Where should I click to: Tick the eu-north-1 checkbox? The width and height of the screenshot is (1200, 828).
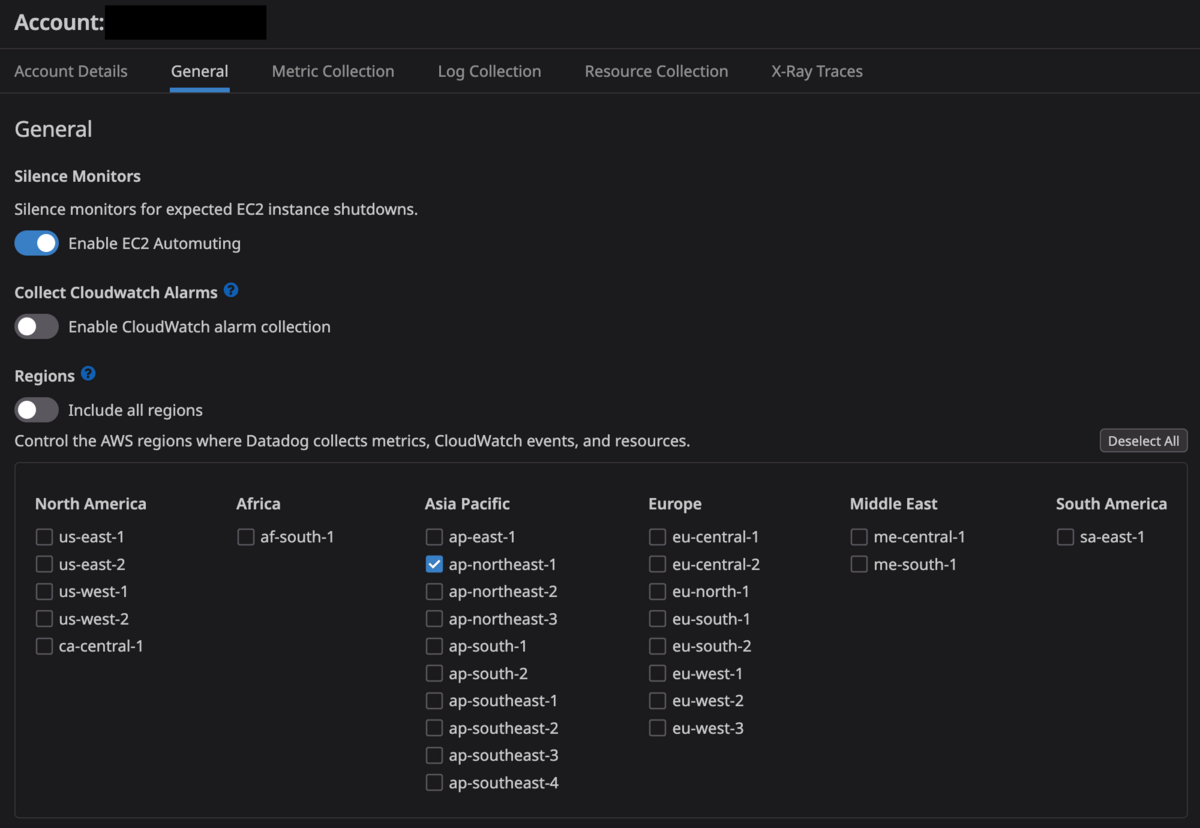tap(657, 592)
